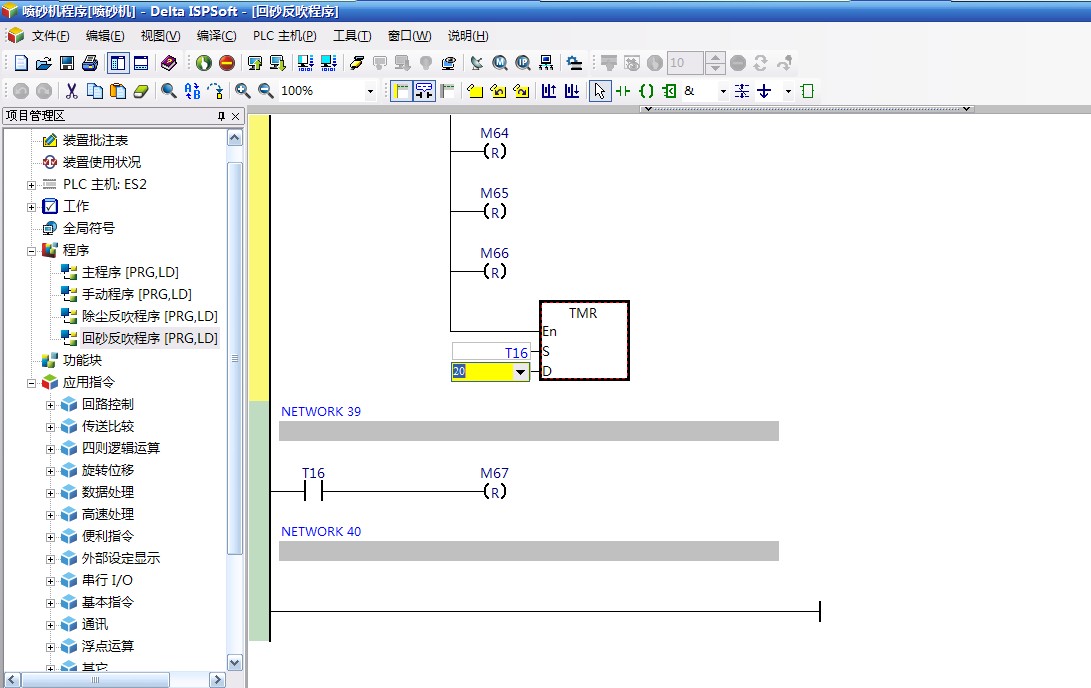Click the Save file toolbar icon
This screenshot has width=1091, height=688.
pos(67,63)
